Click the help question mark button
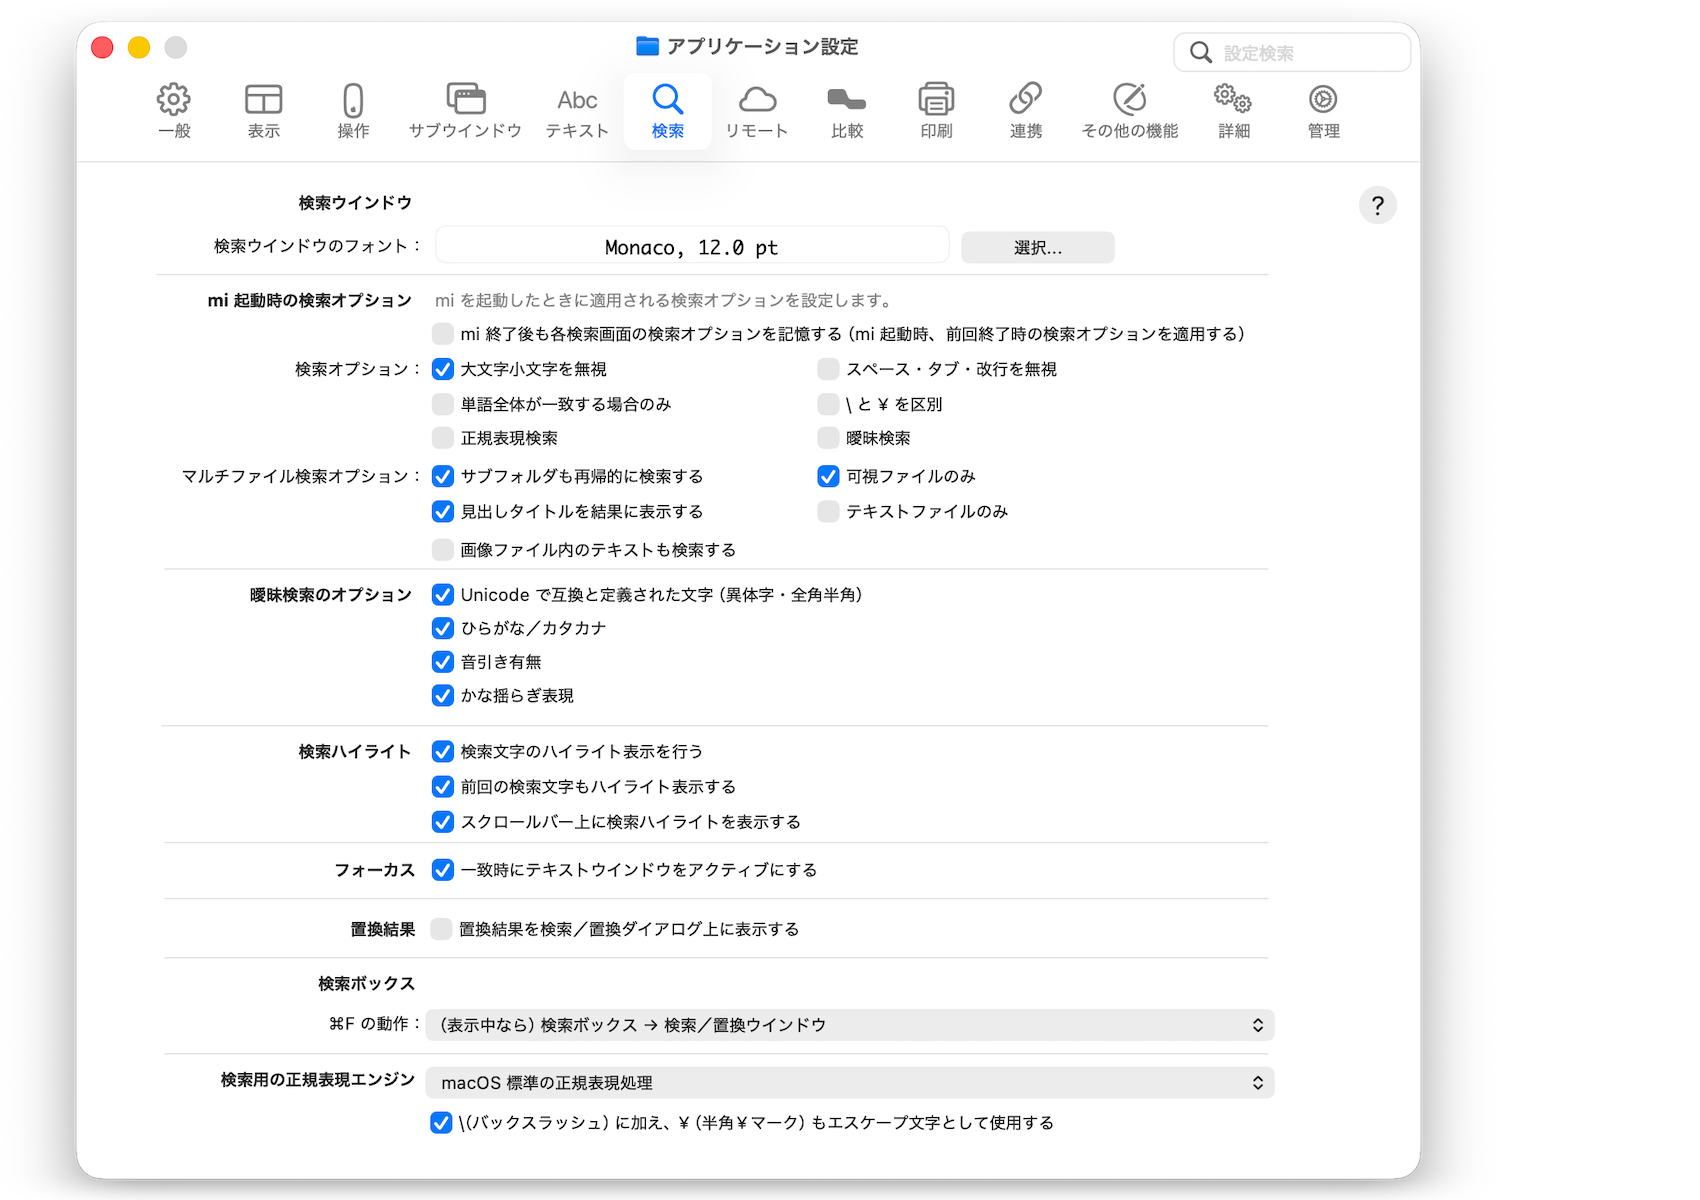The width and height of the screenshot is (1700, 1200). click(x=1377, y=206)
